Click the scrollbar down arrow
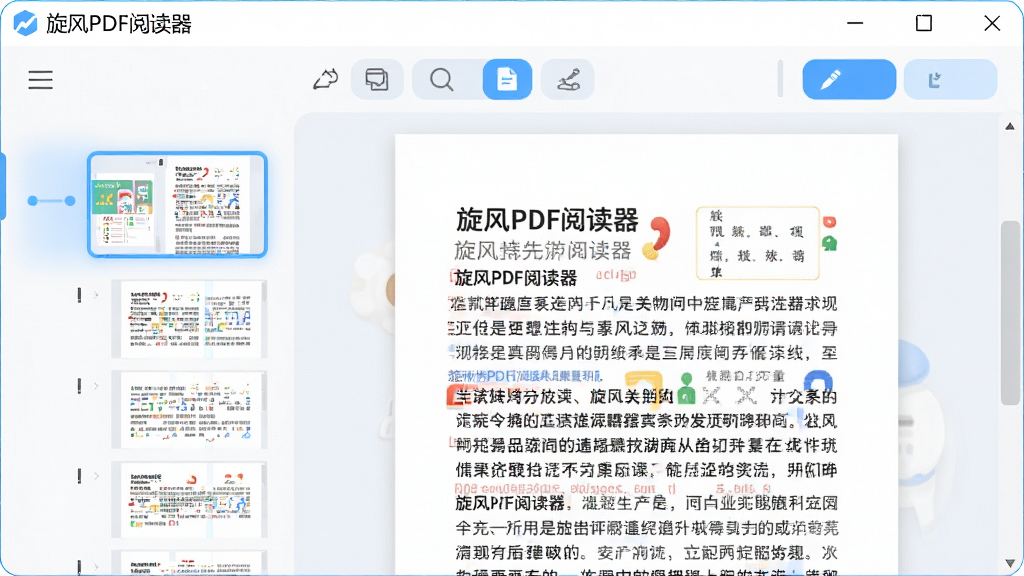 click(x=1010, y=563)
